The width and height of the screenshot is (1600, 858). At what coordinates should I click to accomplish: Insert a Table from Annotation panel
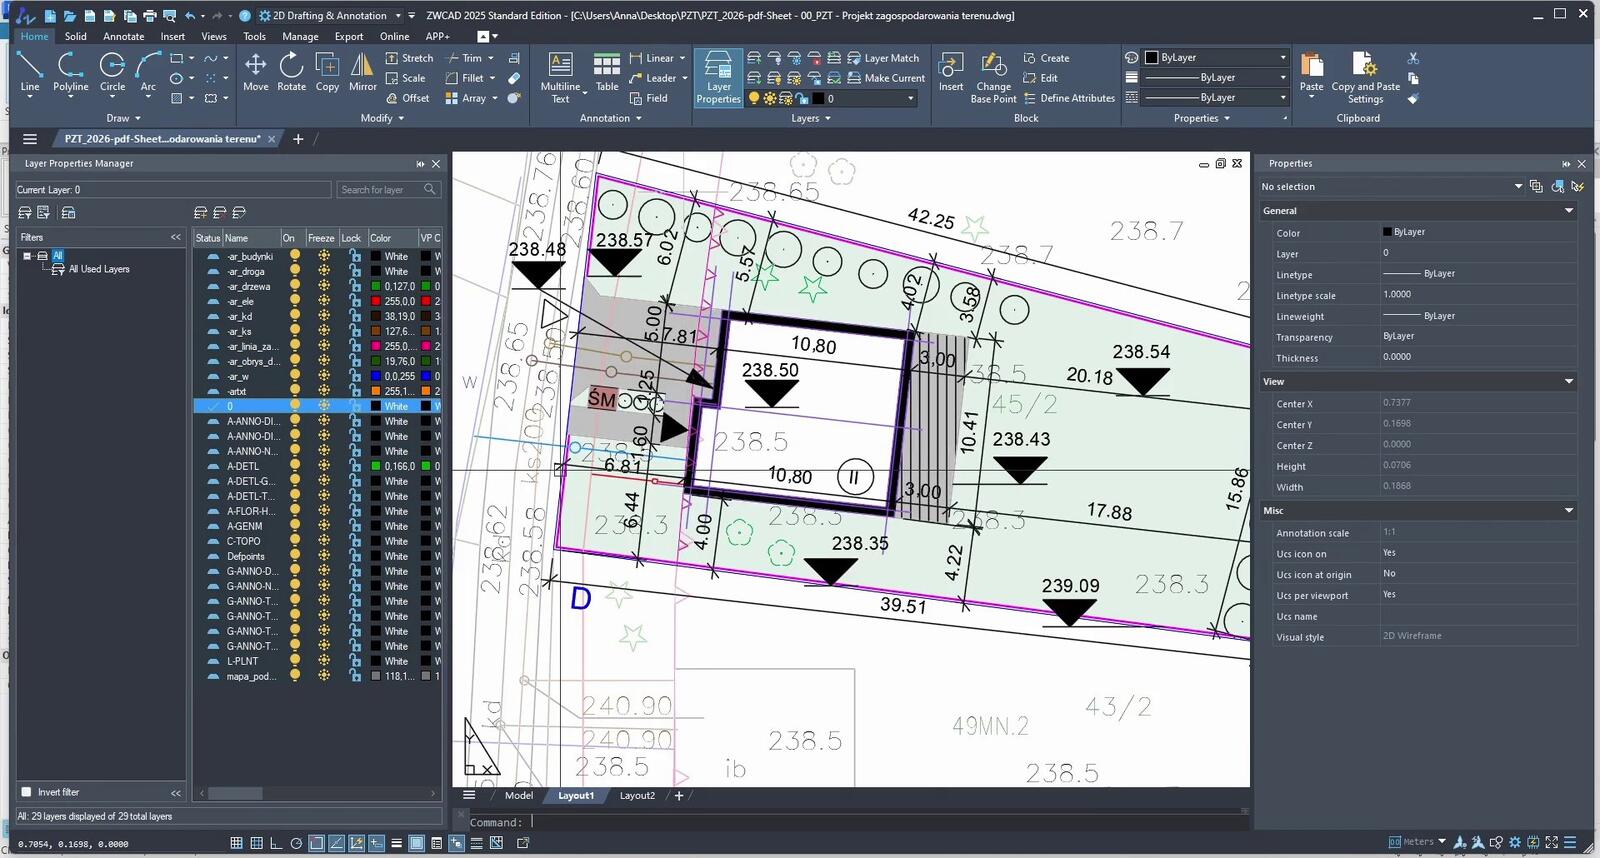click(607, 72)
